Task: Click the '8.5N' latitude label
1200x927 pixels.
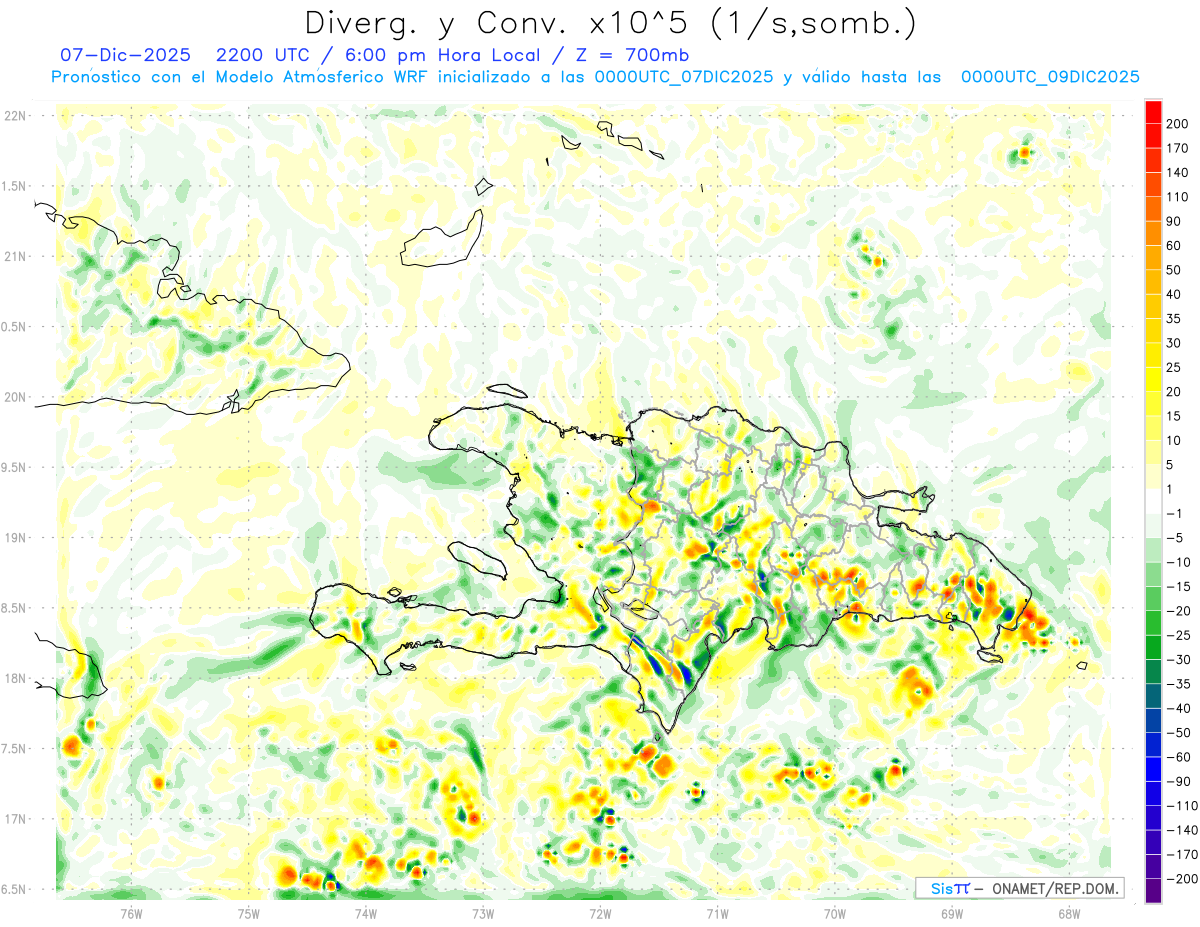Action: [x=14, y=608]
